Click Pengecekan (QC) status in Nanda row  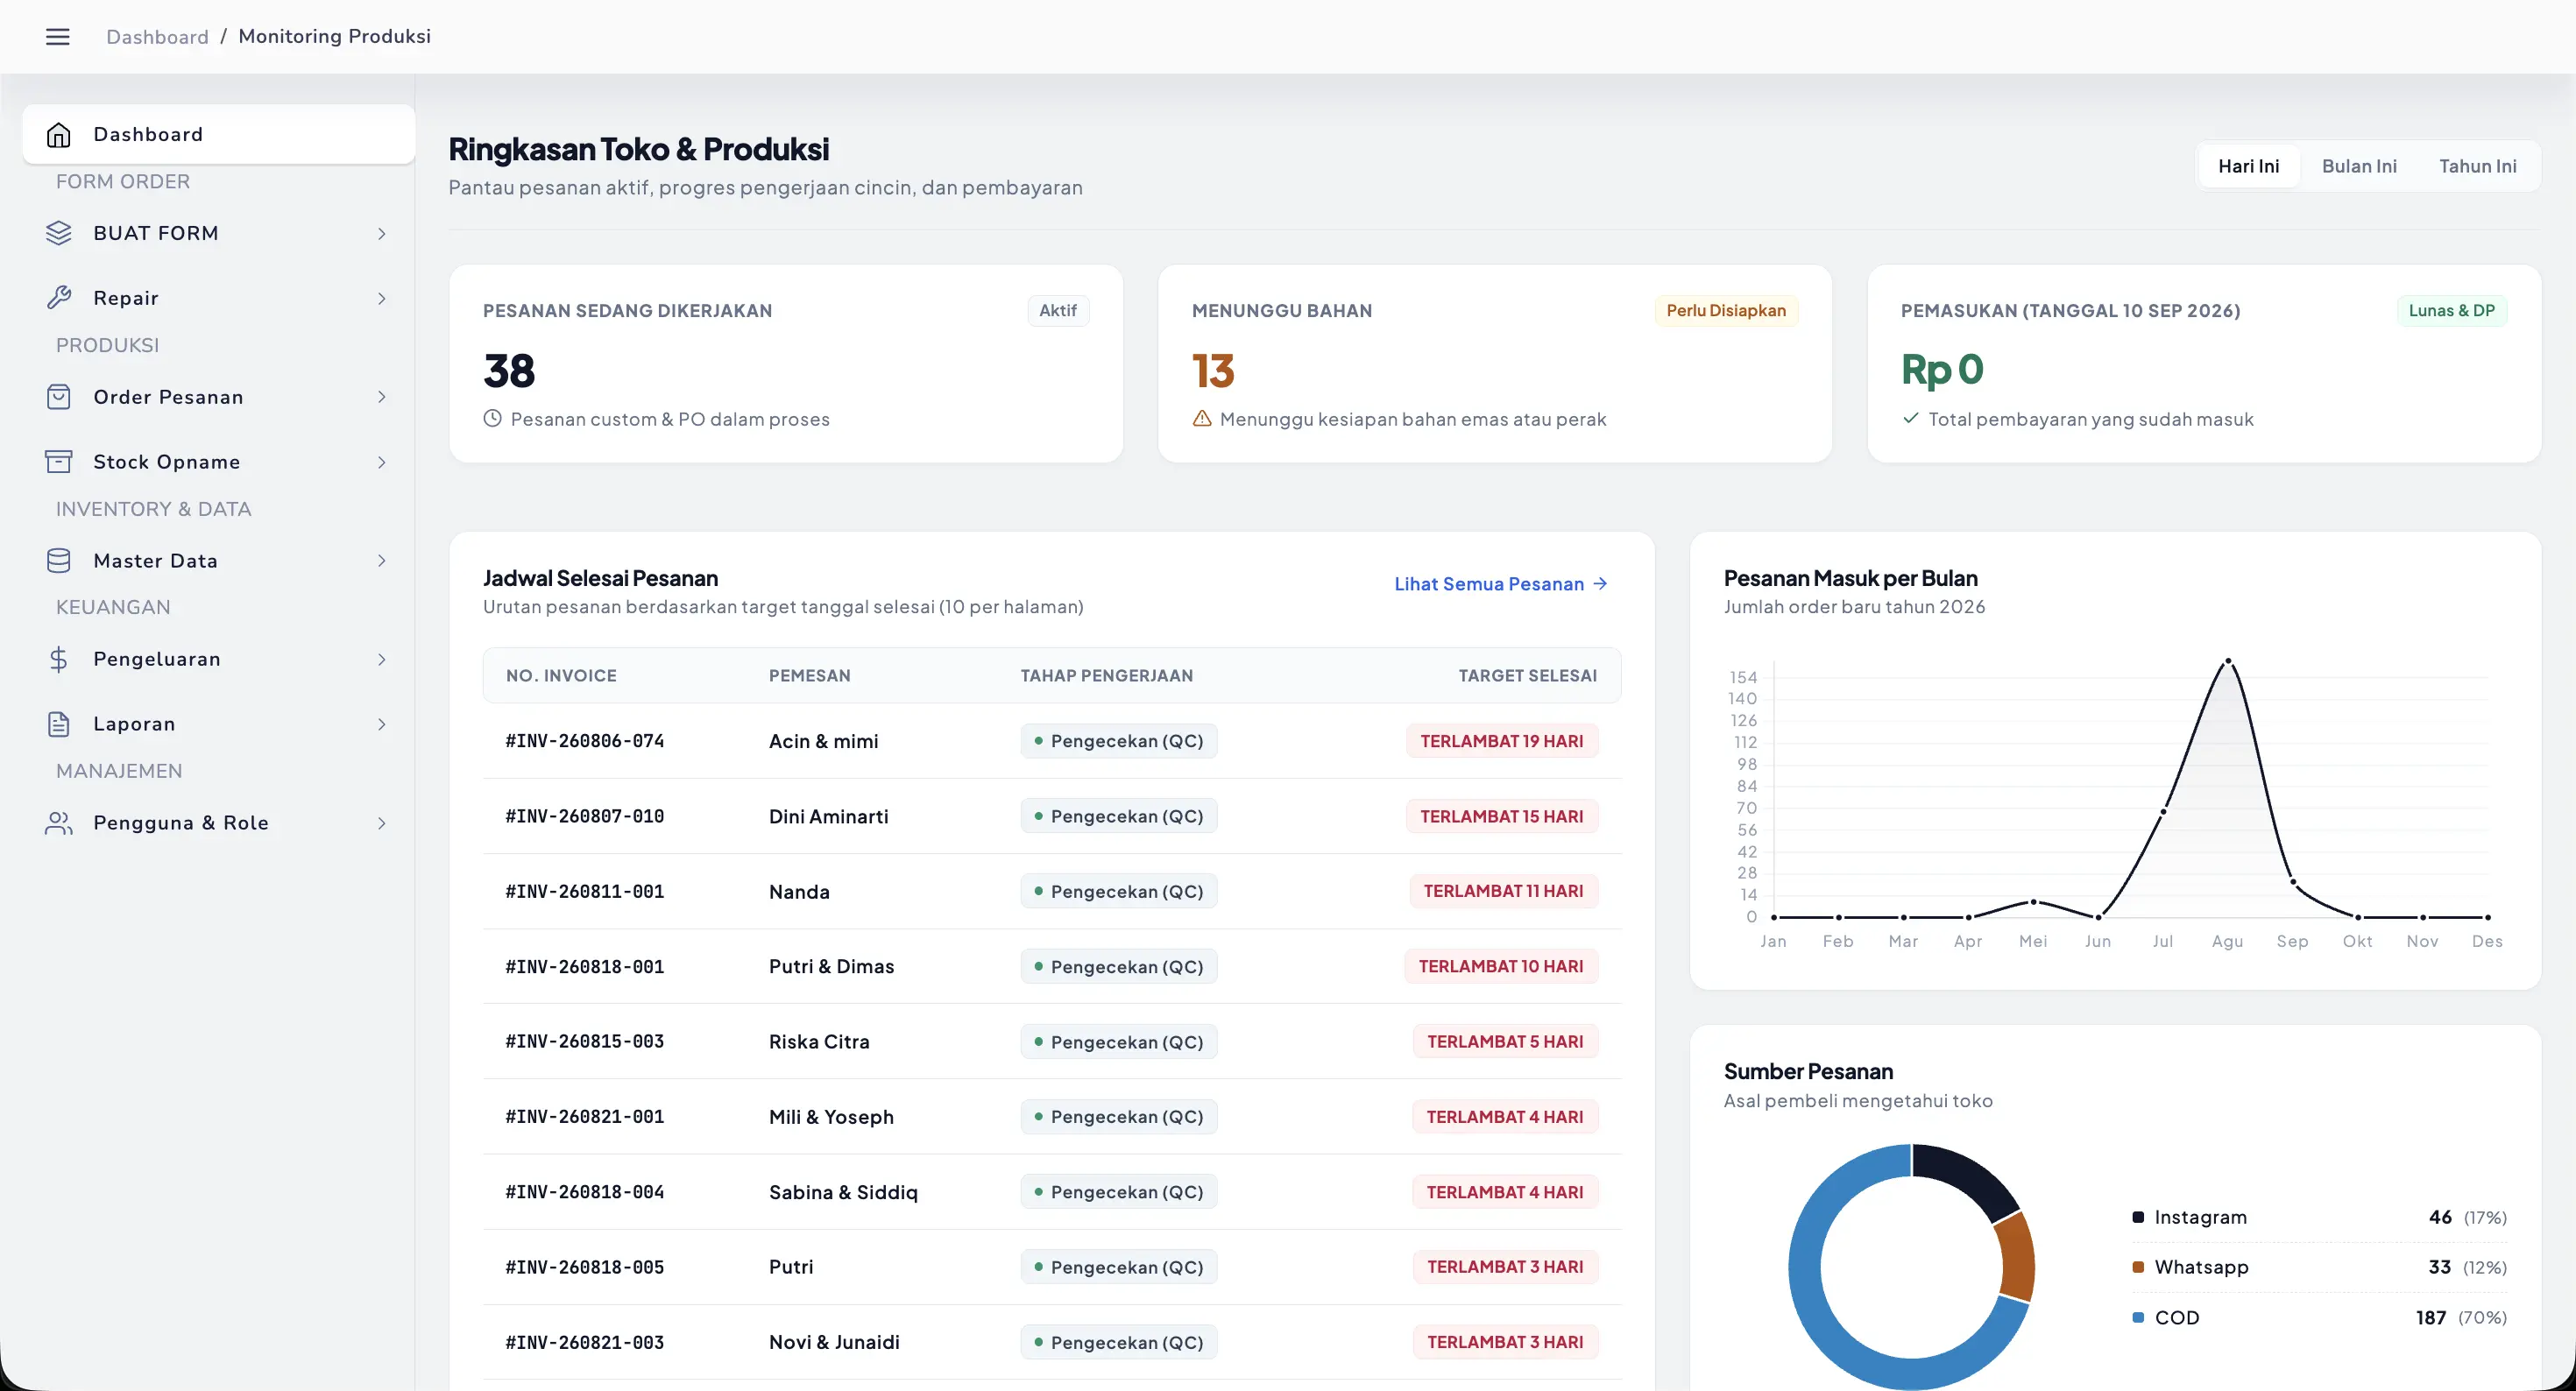tap(1119, 891)
